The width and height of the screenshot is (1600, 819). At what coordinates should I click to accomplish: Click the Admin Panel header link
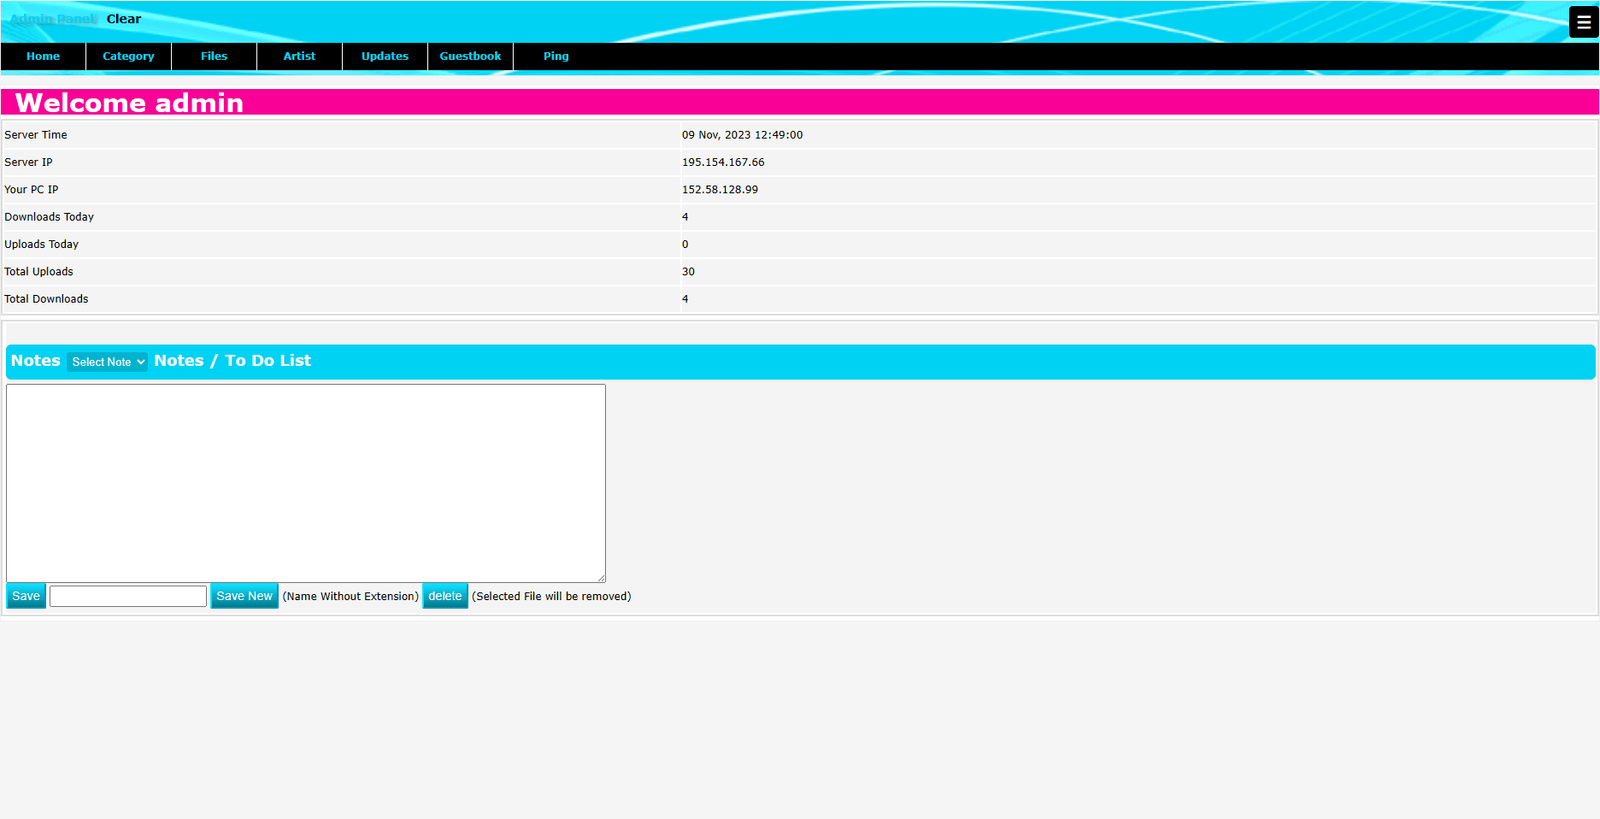click(x=52, y=19)
